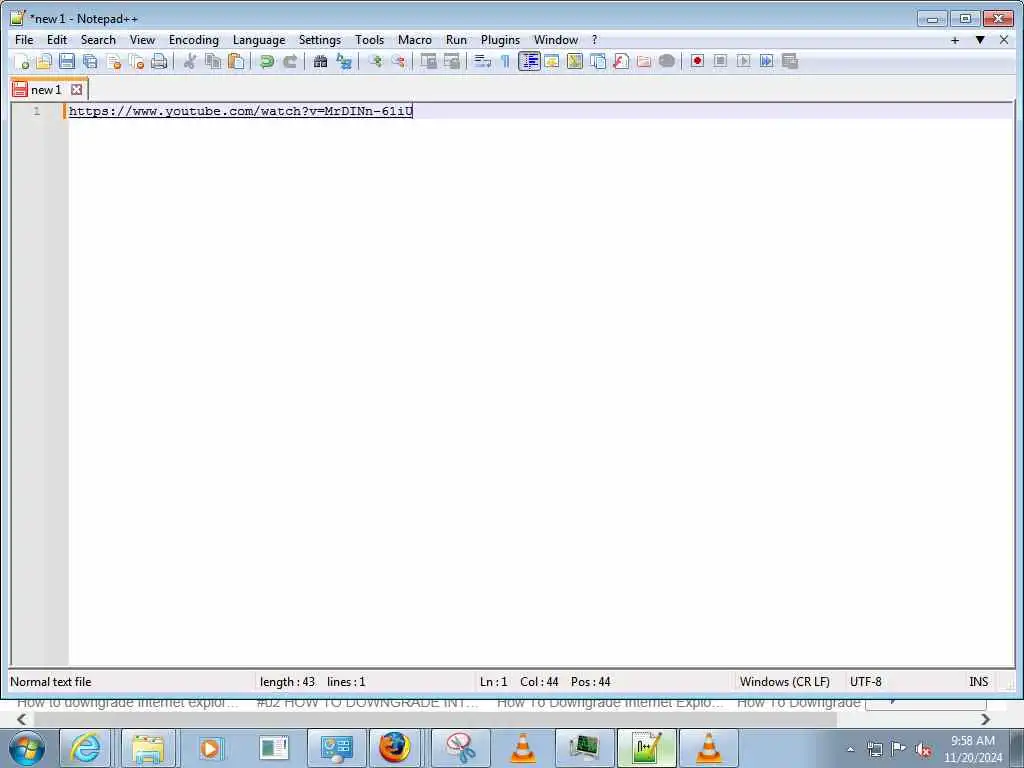The height and width of the screenshot is (768, 1024).
Task: Open the Macro menu
Action: (x=415, y=40)
